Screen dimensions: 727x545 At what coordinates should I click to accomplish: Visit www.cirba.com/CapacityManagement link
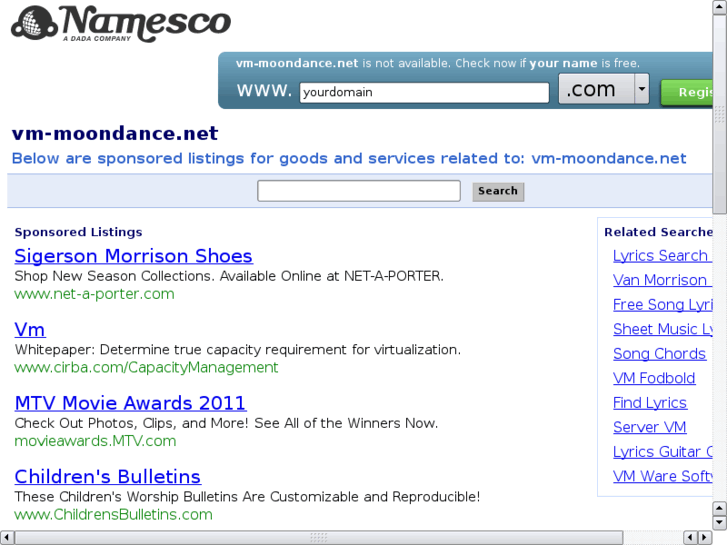146,367
